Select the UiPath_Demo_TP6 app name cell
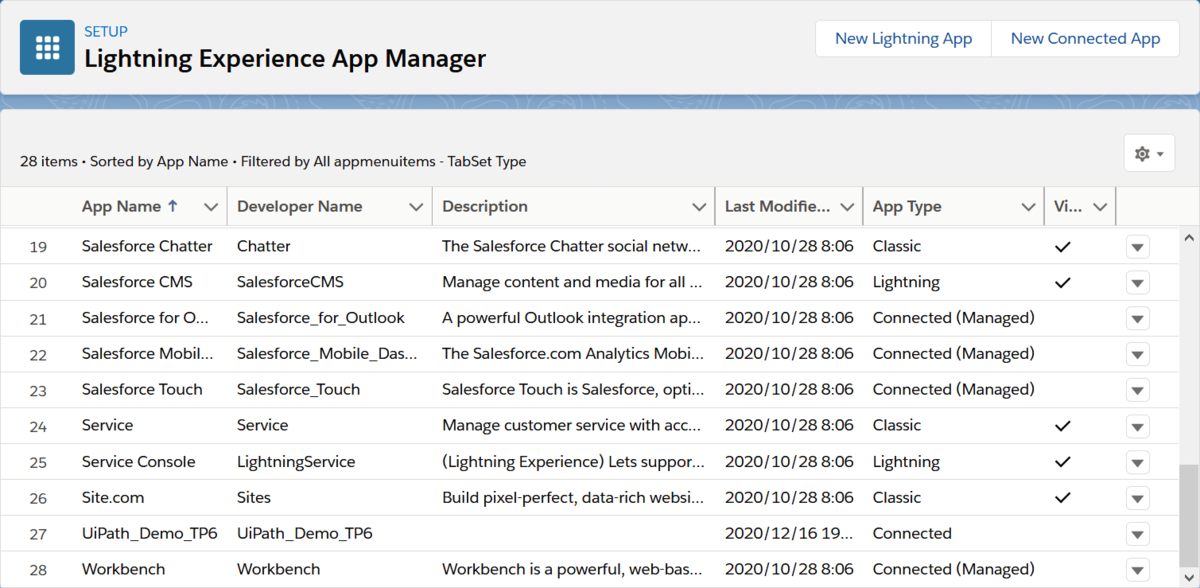This screenshot has height=588, width=1200. (x=149, y=533)
